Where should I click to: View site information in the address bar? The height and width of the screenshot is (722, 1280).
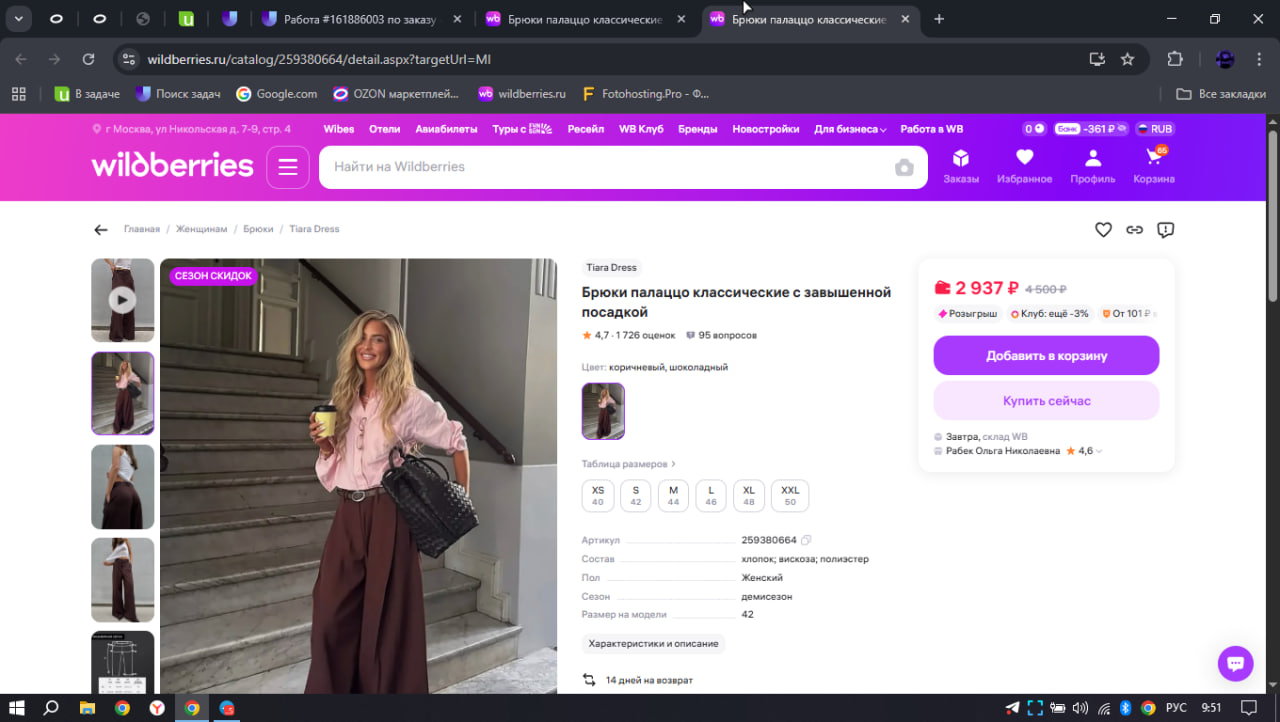click(x=128, y=59)
